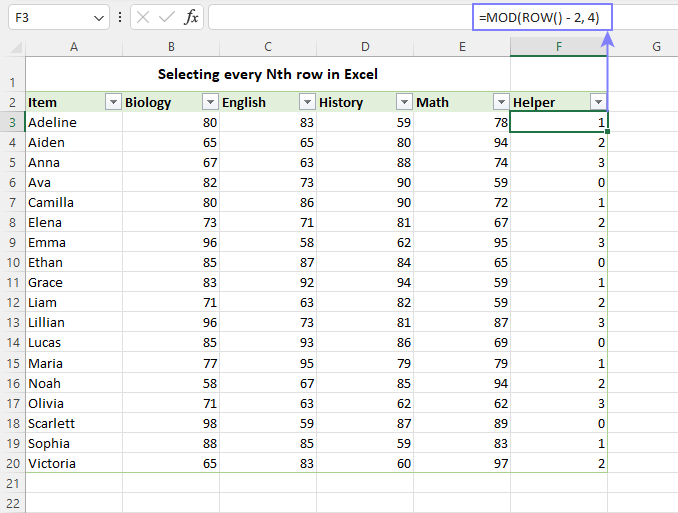Screen dimensions: 678x513
Task: Select row 10 header
Action: pos(12,263)
